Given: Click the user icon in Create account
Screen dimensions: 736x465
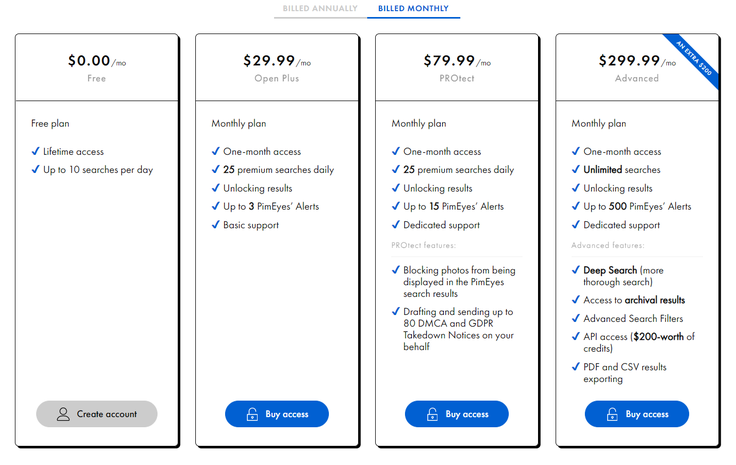Looking at the screenshot, I should (x=63, y=414).
